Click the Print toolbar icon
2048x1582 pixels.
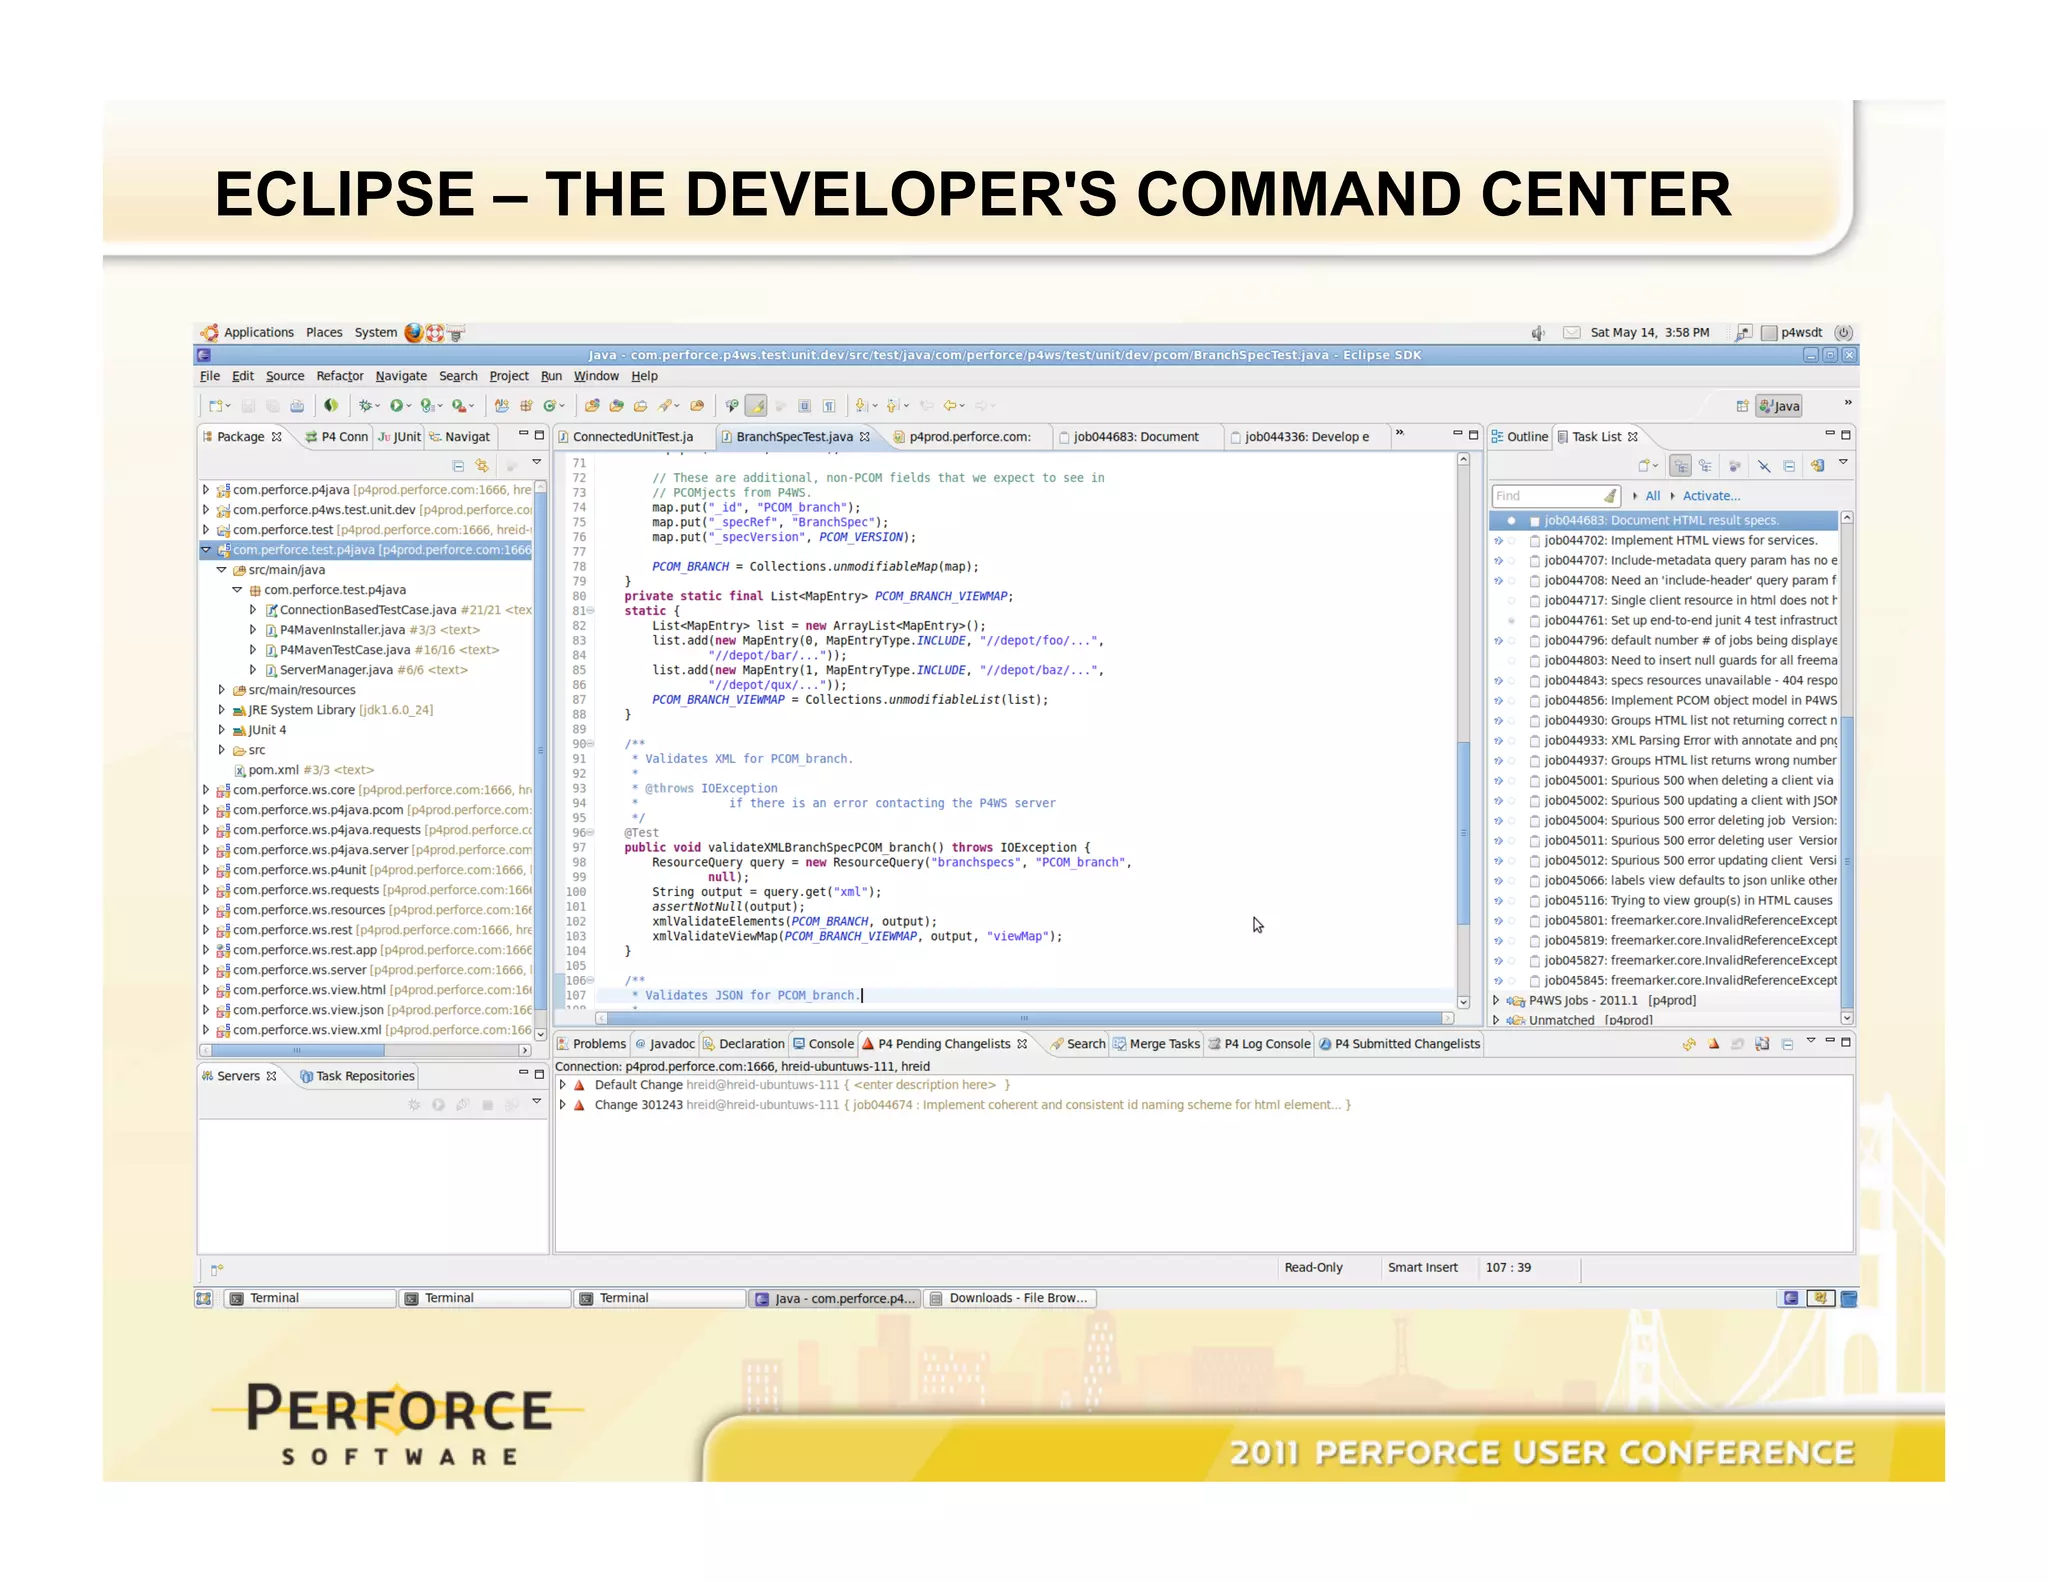(x=297, y=406)
